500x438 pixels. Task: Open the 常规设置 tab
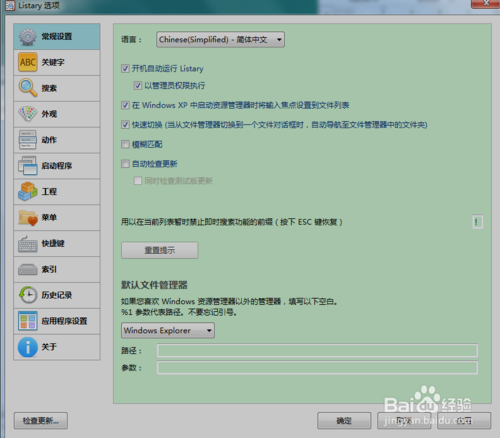click(x=57, y=37)
